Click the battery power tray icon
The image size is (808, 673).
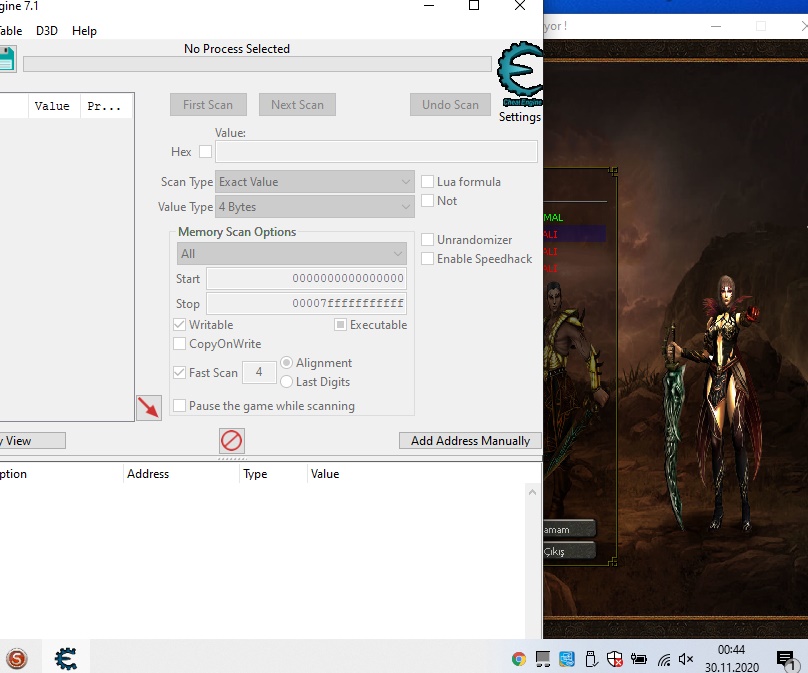(638, 659)
